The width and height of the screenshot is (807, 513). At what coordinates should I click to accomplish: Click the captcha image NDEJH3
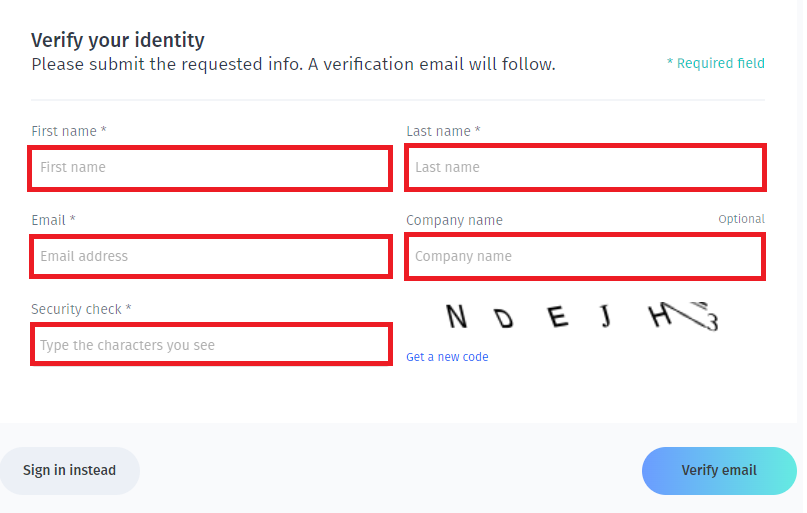coord(582,316)
